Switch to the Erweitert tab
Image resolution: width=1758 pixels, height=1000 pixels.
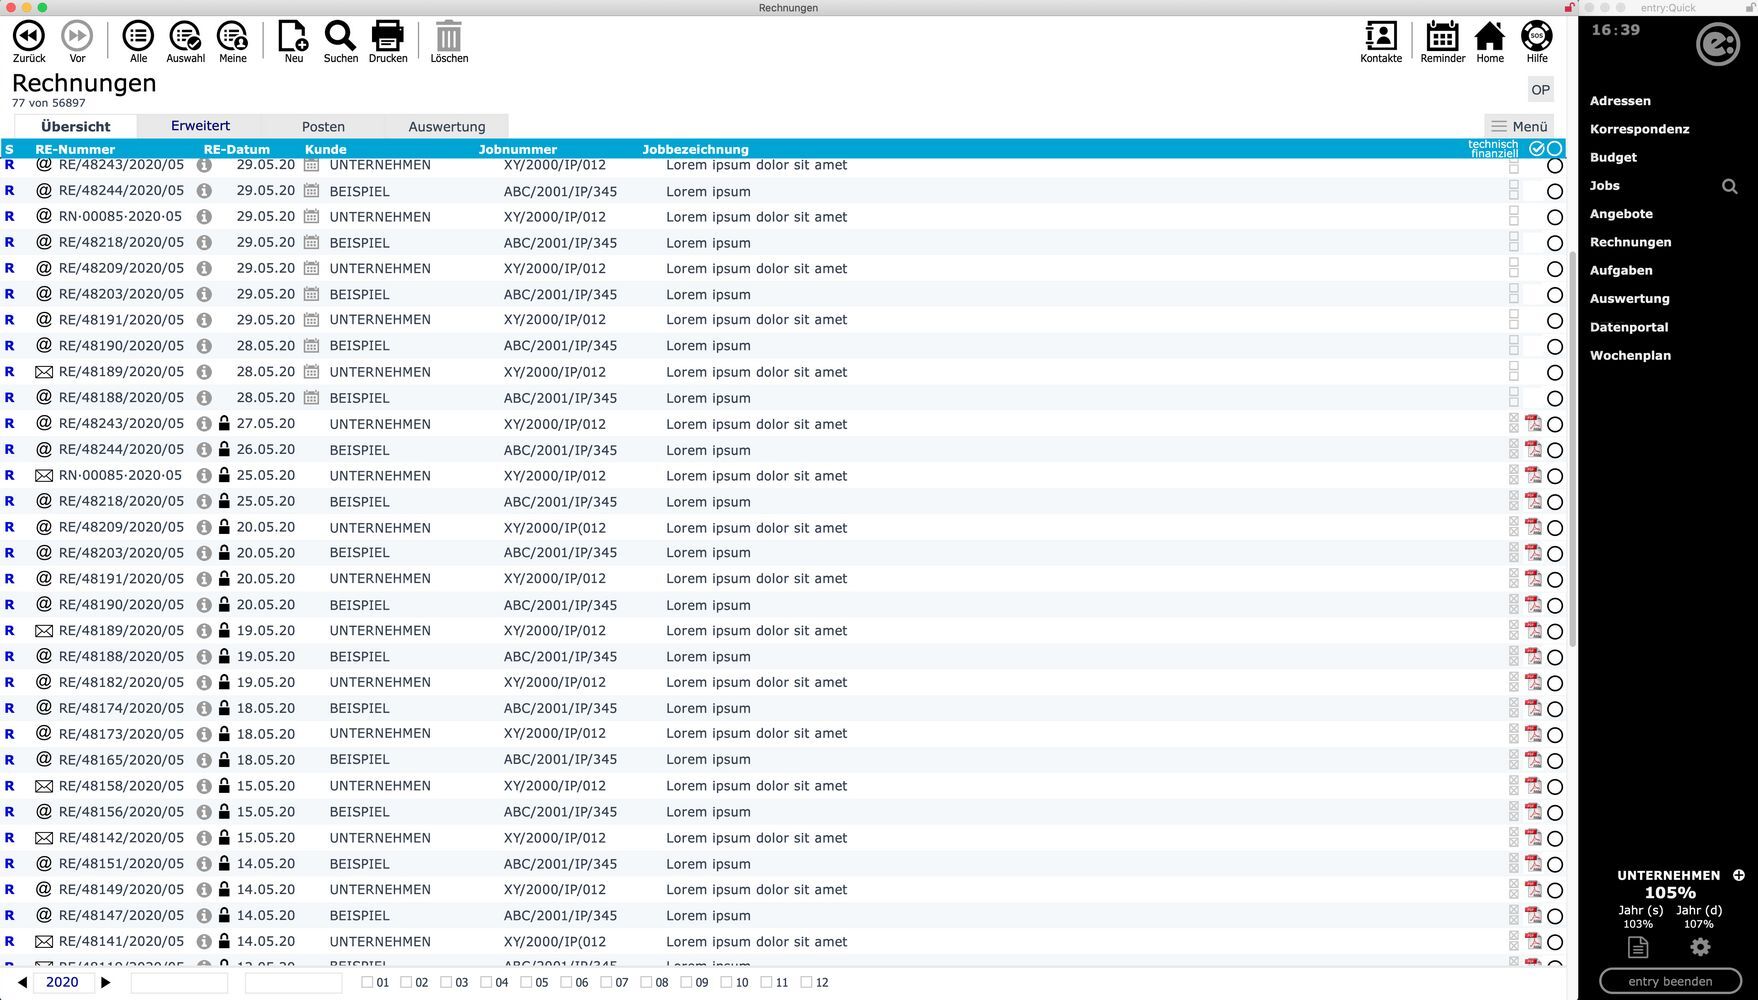[x=200, y=126]
